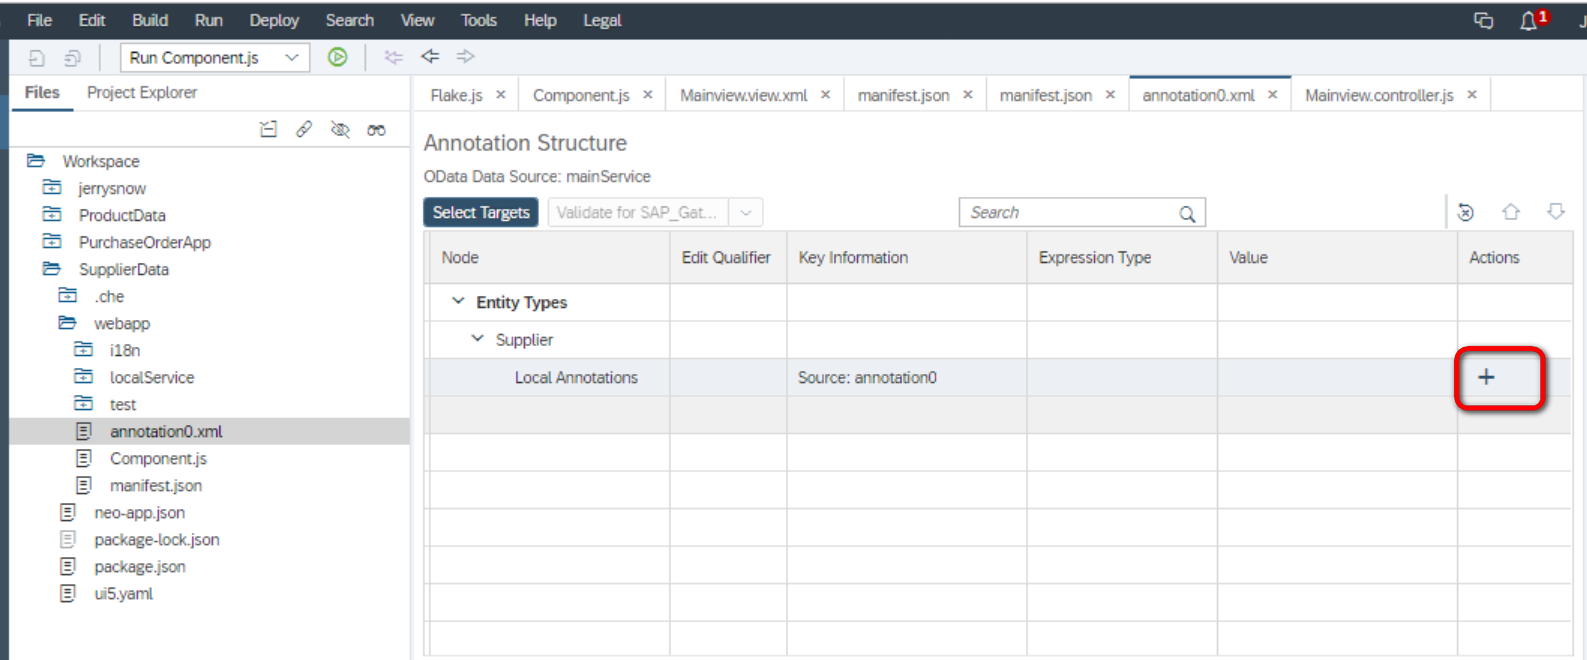Collapse the Entity Types node
This screenshot has width=1587, height=660.
pyautogui.click(x=458, y=301)
